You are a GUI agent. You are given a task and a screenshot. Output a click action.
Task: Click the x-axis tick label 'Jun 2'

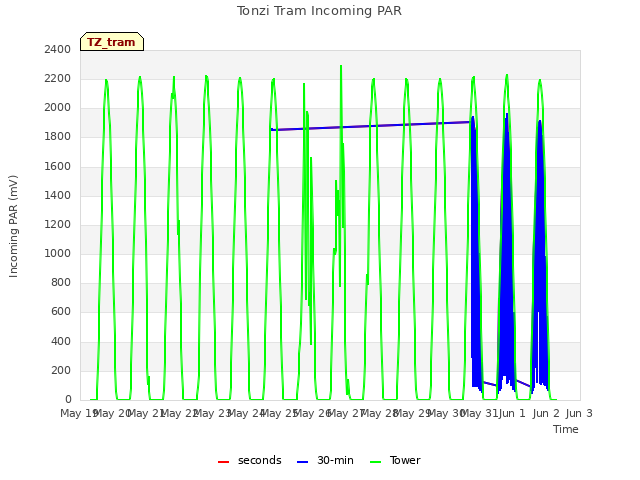pyautogui.click(x=546, y=413)
